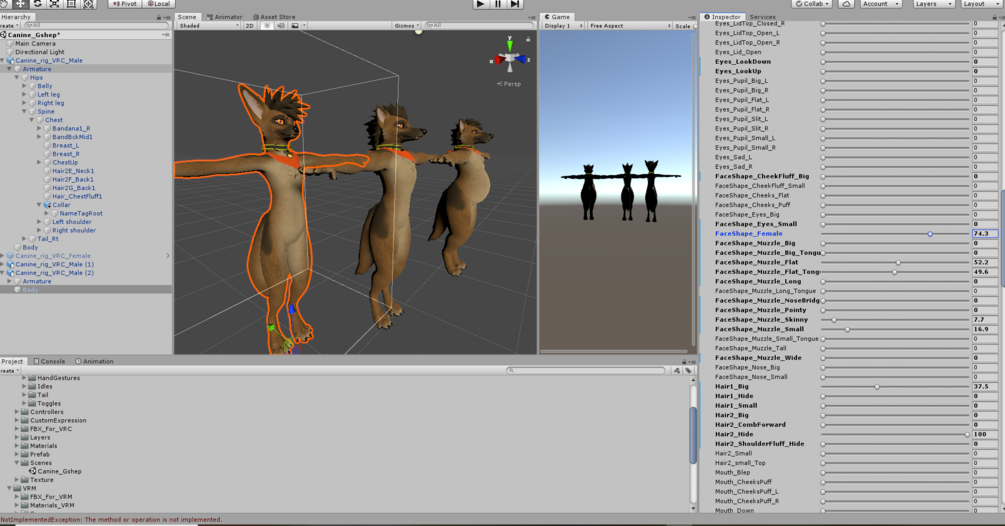This screenshot has width=1005, height=526.
Task: Click the Hierarchy search field
Action: click(x=96, y=26)
